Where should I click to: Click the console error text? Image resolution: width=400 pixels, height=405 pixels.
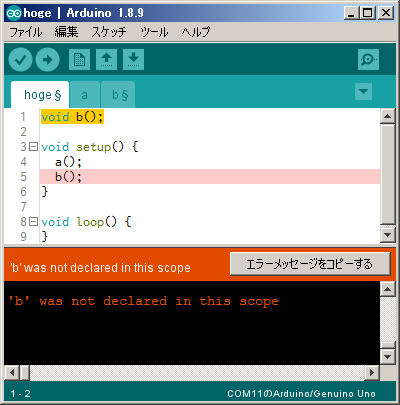(144, 301)
